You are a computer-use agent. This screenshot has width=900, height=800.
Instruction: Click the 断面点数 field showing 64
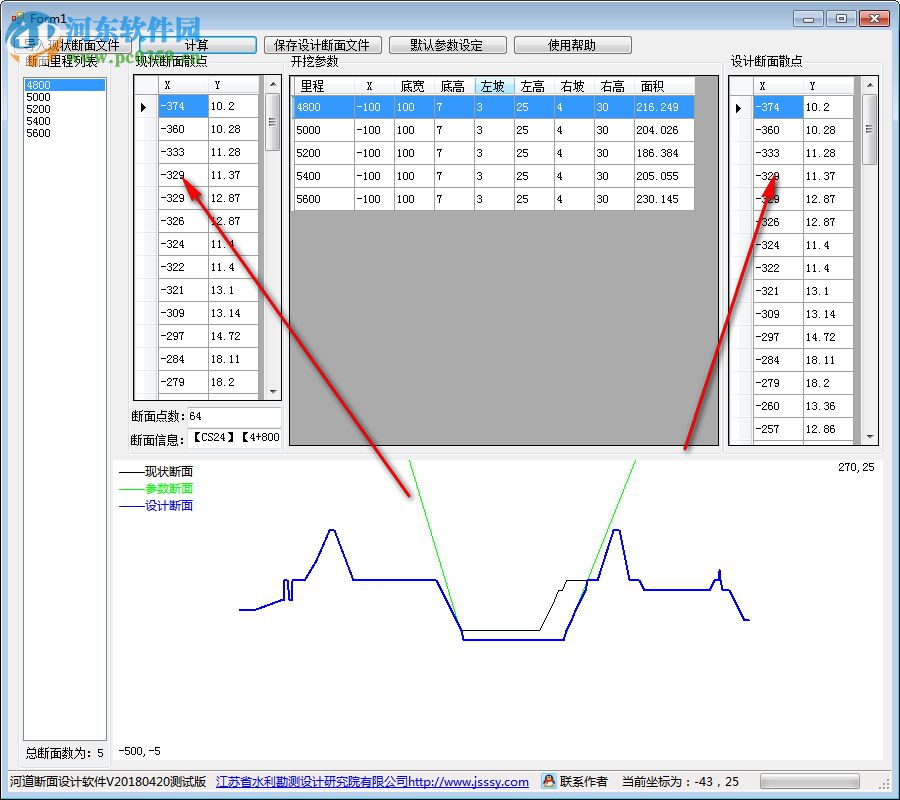(x=234, y=416)
